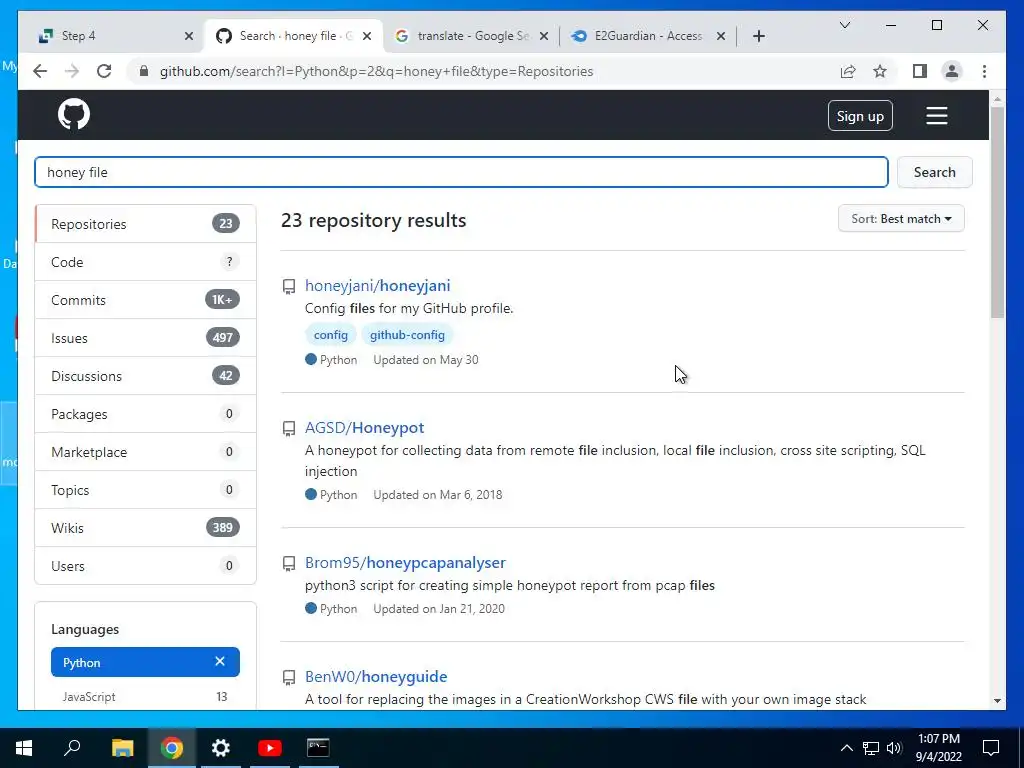Close the GitHub search tab
Viewport: 1024px width, 768px height.
click(367, 36)
